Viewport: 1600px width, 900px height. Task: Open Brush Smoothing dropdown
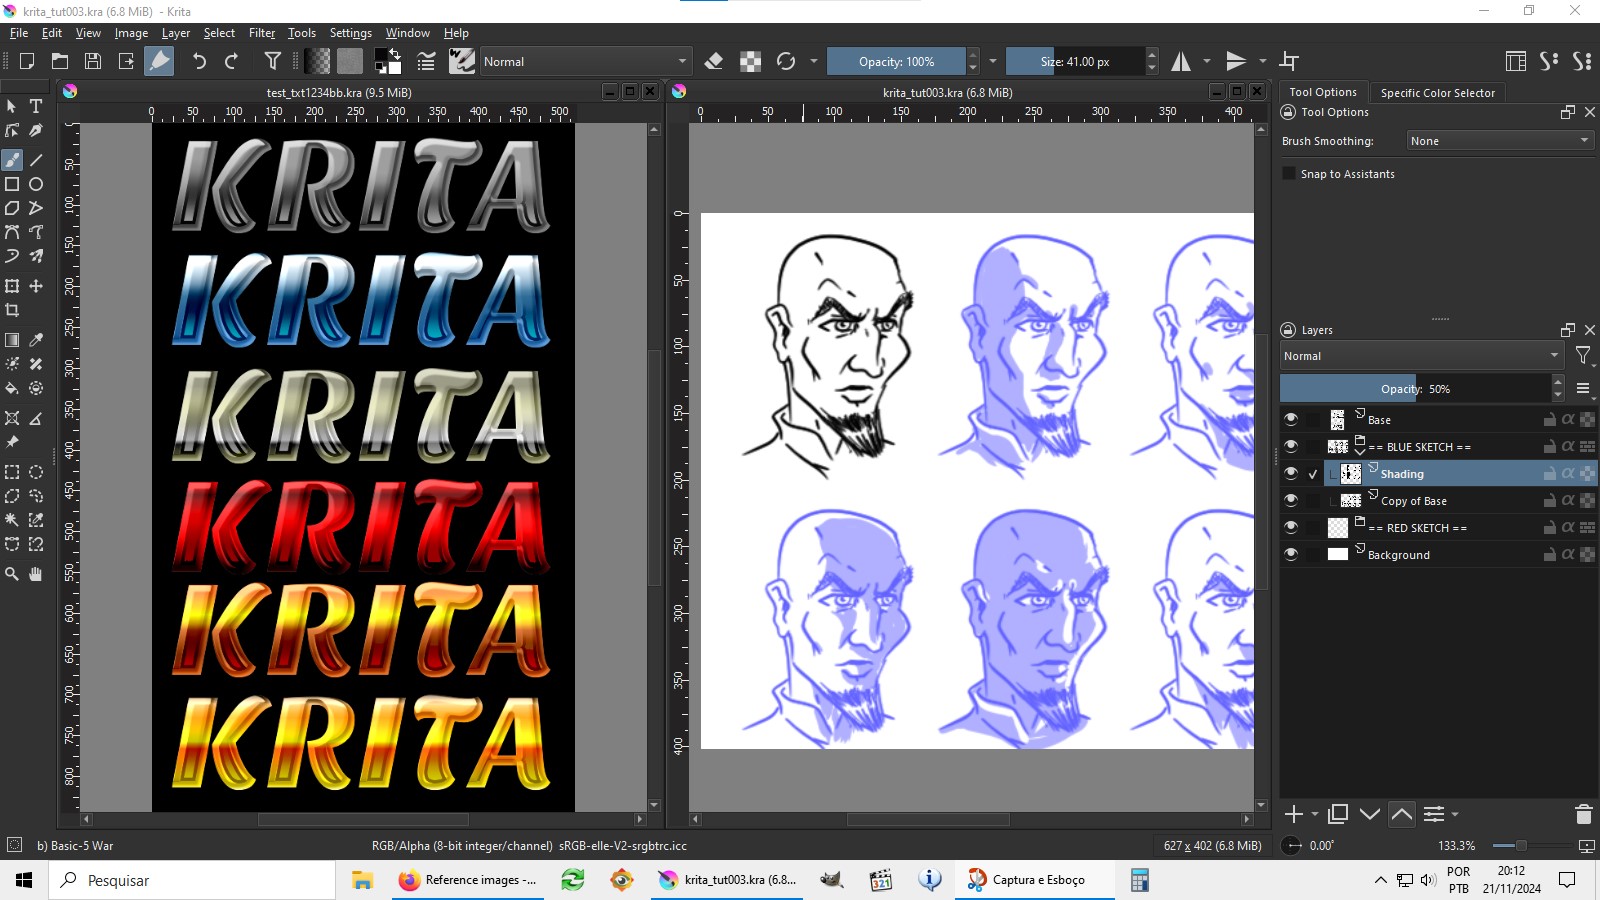click(x=1499, y=141)
